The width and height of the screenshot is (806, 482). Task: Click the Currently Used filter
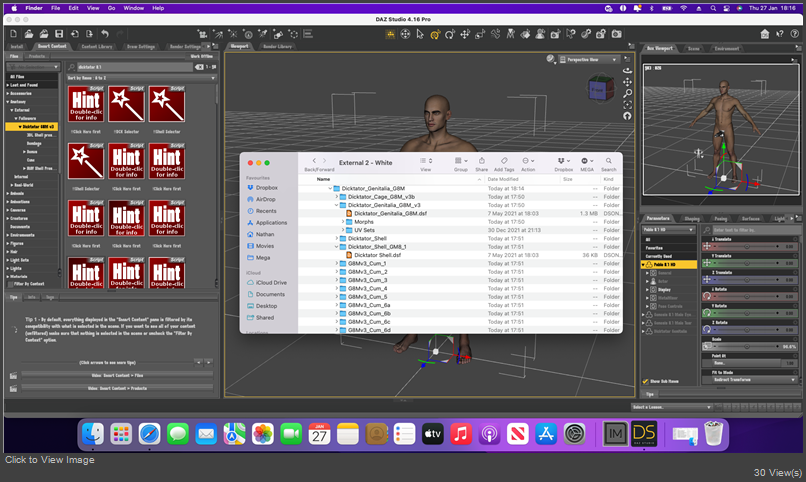(668, 256)
